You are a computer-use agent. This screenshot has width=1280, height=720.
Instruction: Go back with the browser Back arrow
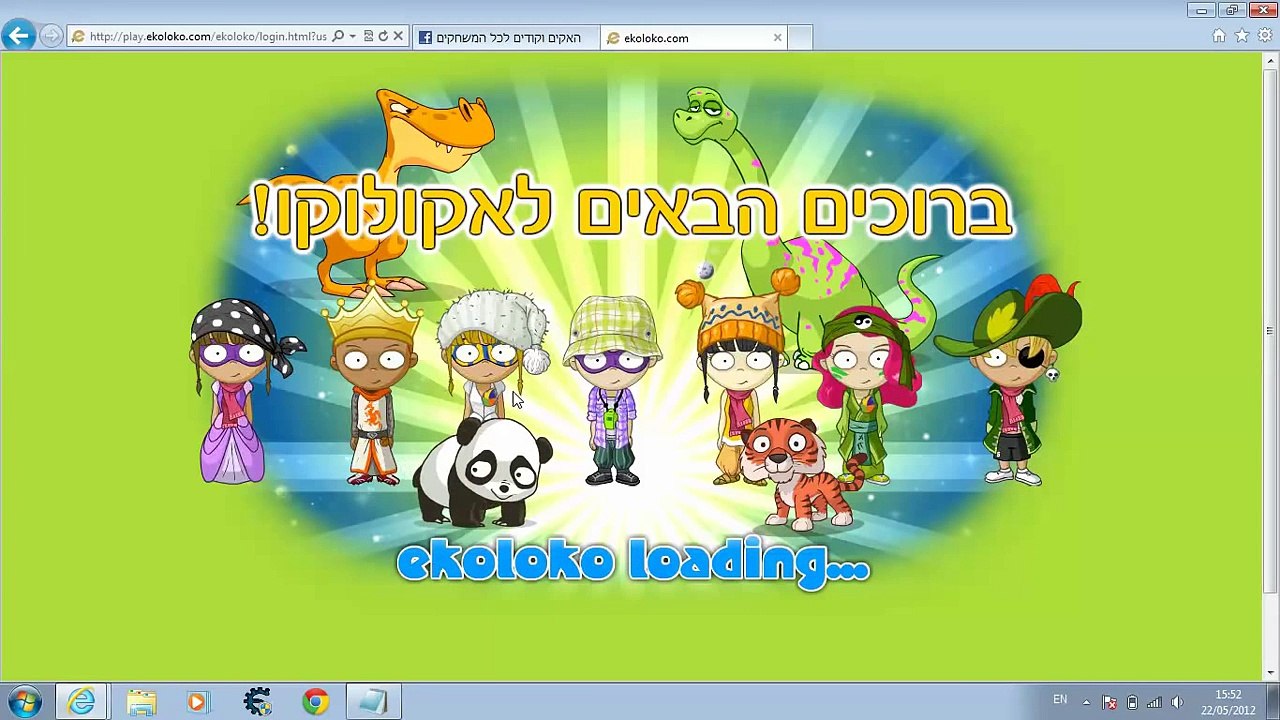18,37
